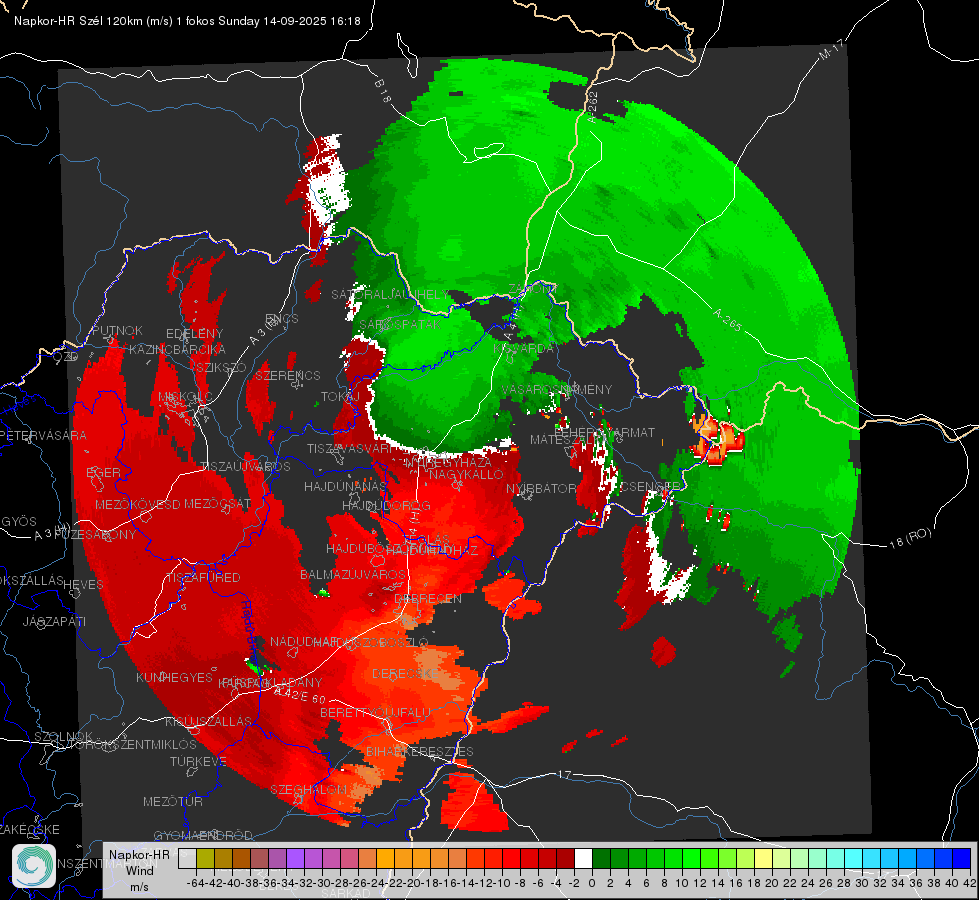Click the BALMAZÚJVÁROS city label

(x=353, y=574)
